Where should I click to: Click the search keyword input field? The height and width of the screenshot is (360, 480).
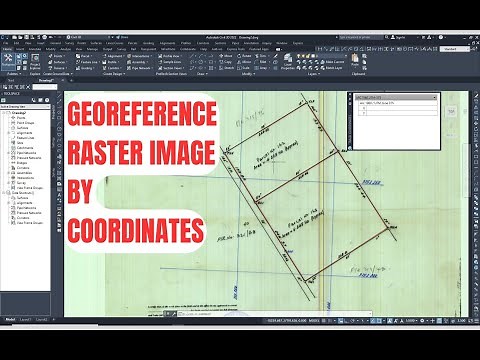point(361,37)
